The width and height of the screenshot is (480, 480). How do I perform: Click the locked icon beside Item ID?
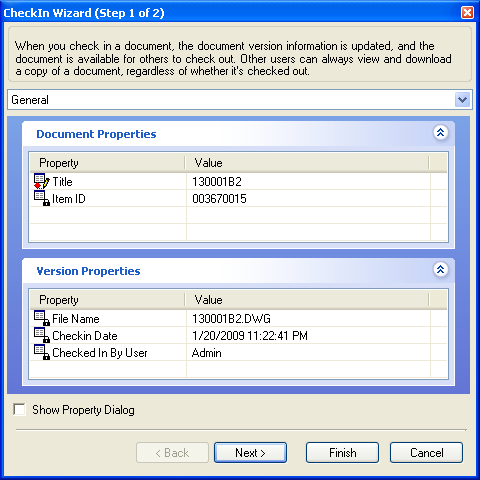point(42,198)
